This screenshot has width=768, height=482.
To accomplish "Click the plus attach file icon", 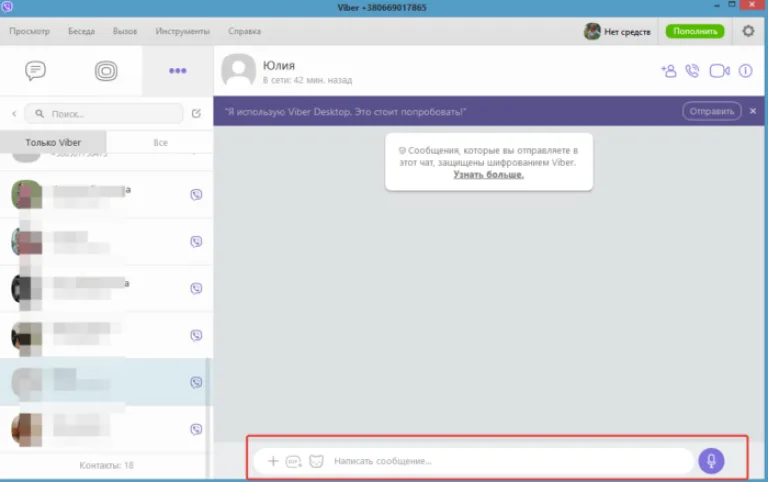I will pos(273,461).
